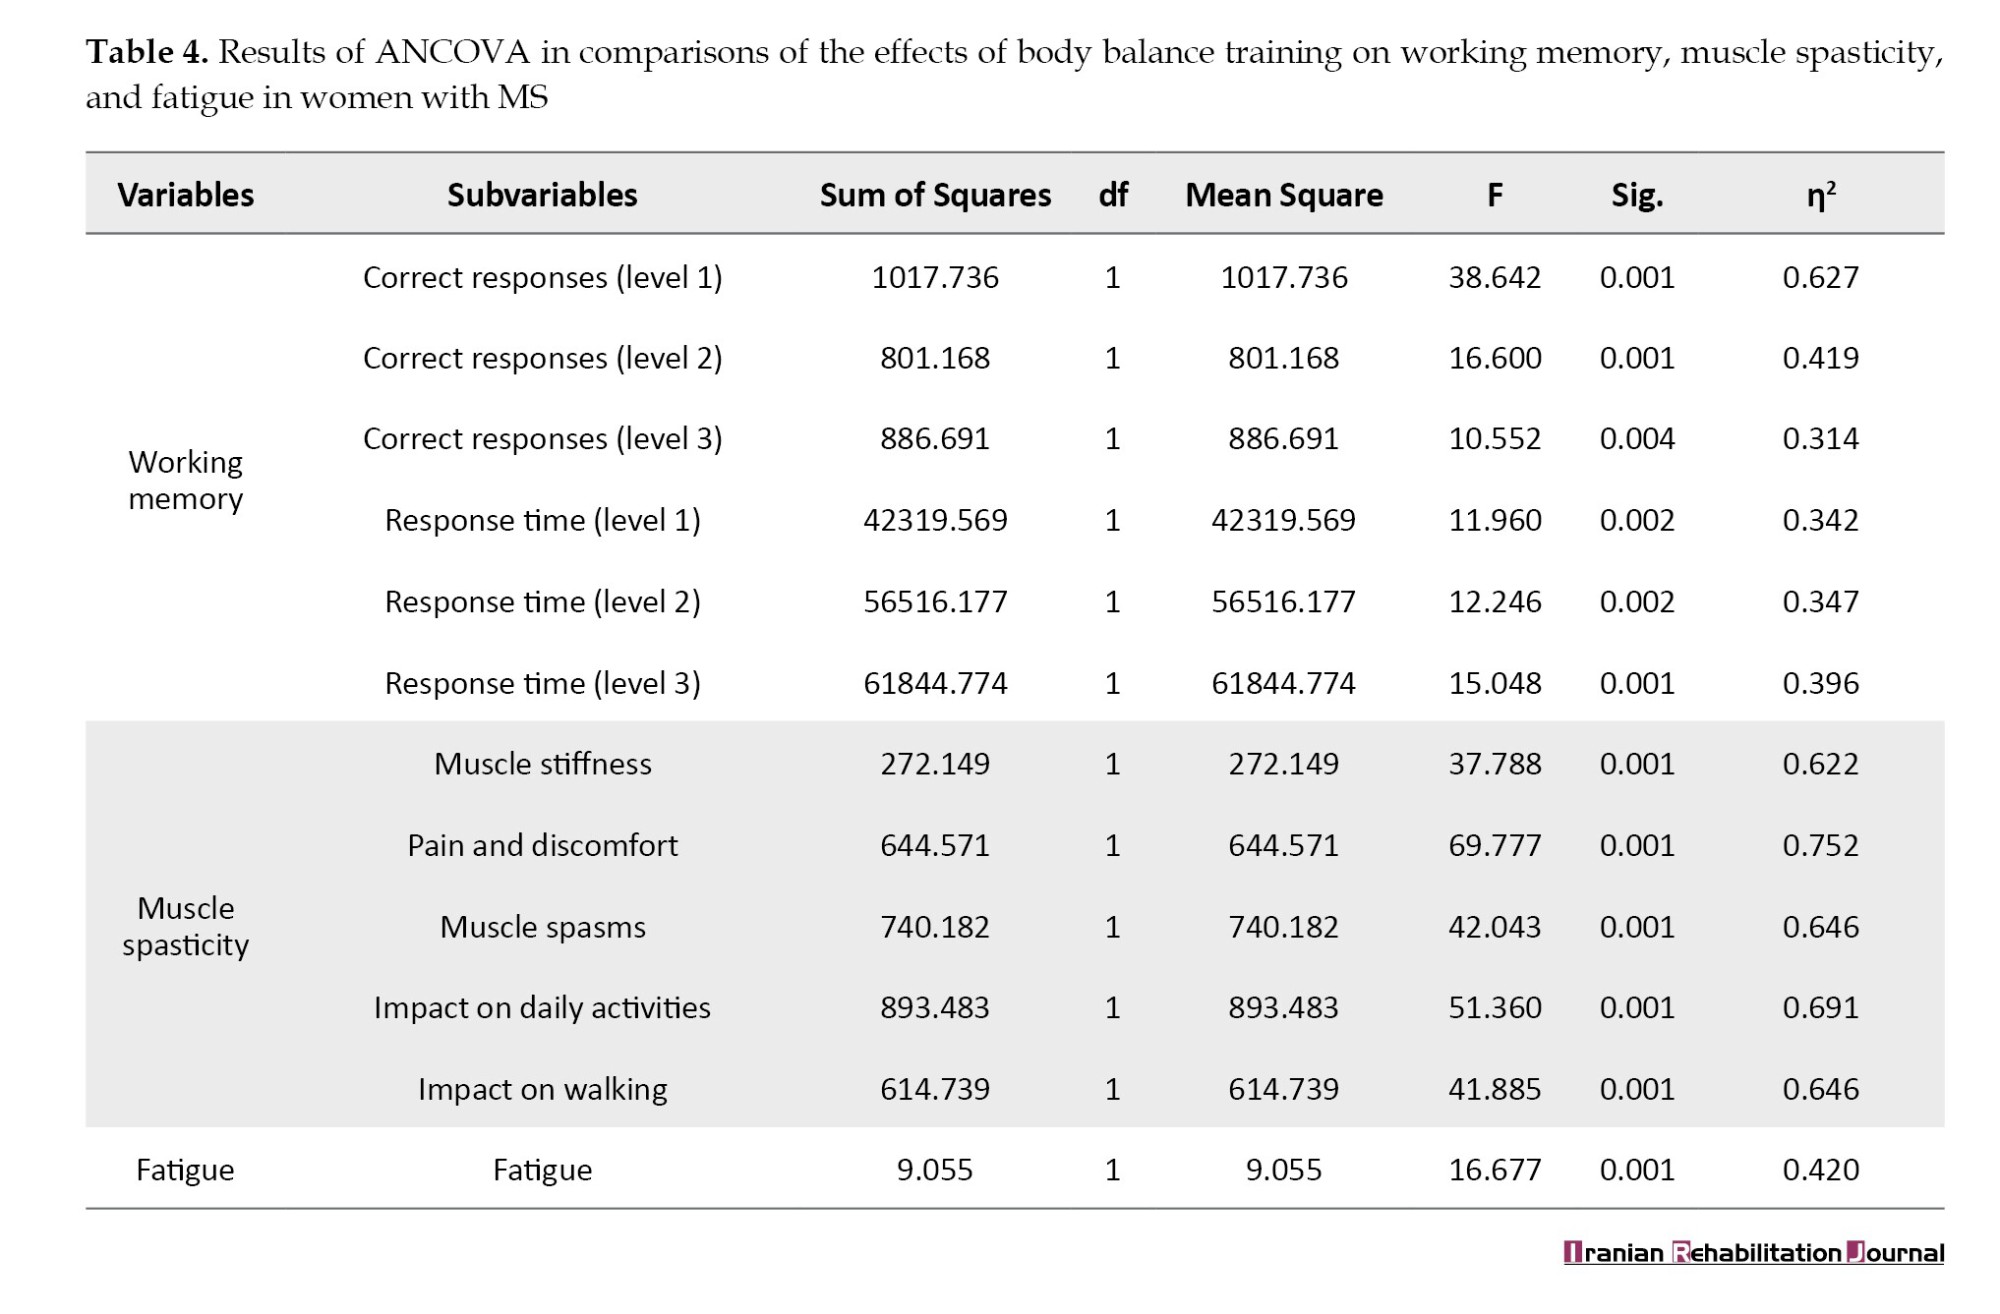This screenshot has height=1314, width=2000.
Task: Click the η² column header
Action: 1821,195
